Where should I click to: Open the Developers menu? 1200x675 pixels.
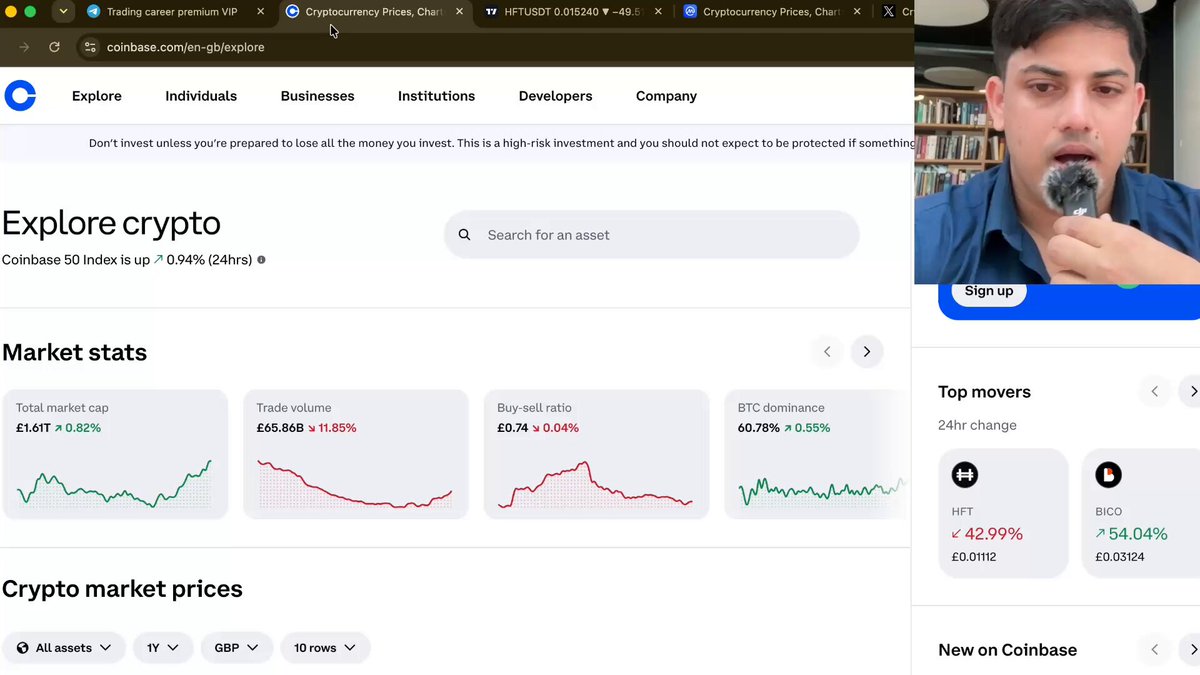(556, 96)
